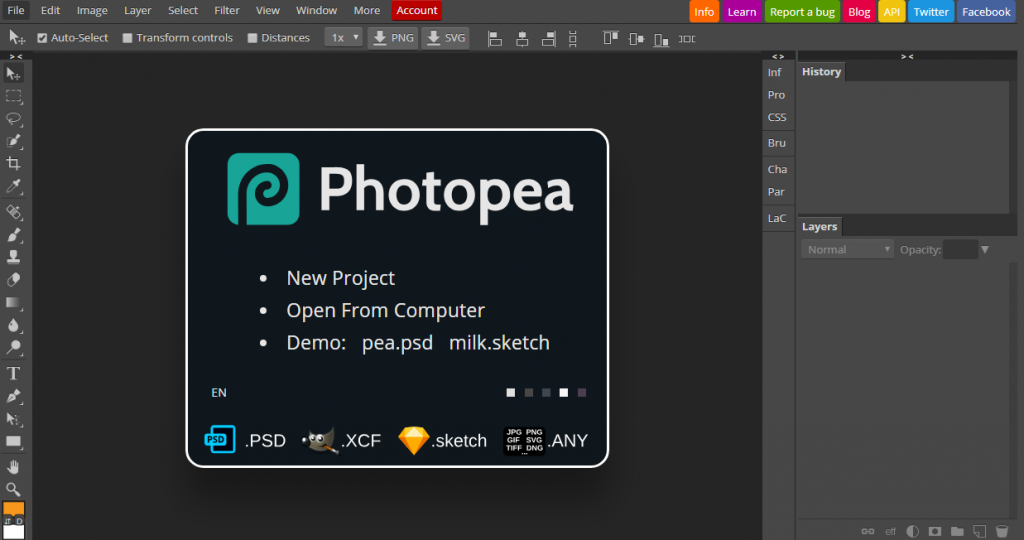The image size is (1024, 540).
Task: Click align left edges icon
Action: coord(495,39)
